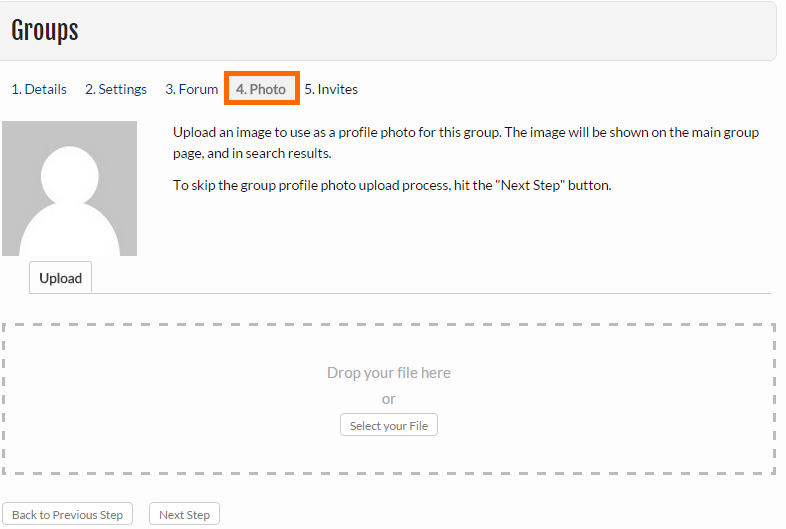Click the Groups page heading

pos(45,31)
